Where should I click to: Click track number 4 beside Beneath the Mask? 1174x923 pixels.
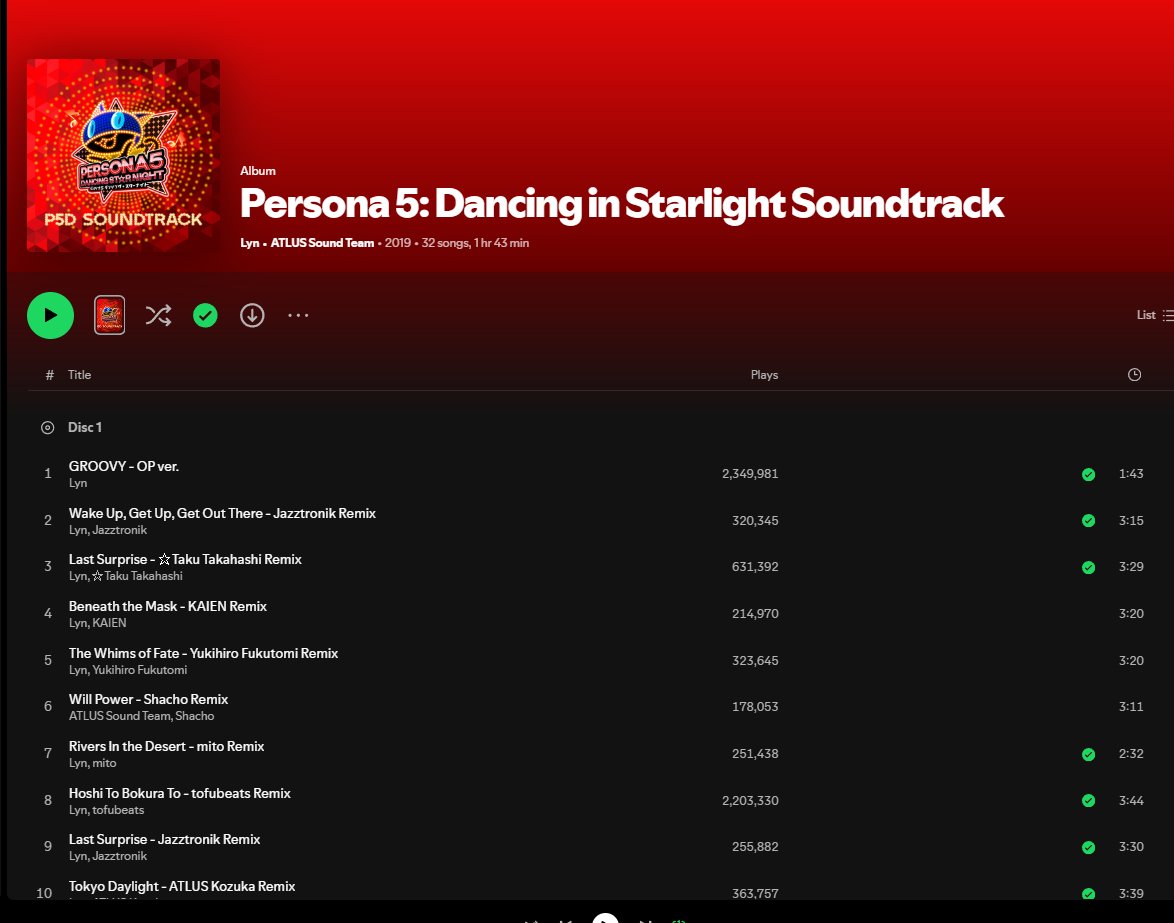[48, 614]
